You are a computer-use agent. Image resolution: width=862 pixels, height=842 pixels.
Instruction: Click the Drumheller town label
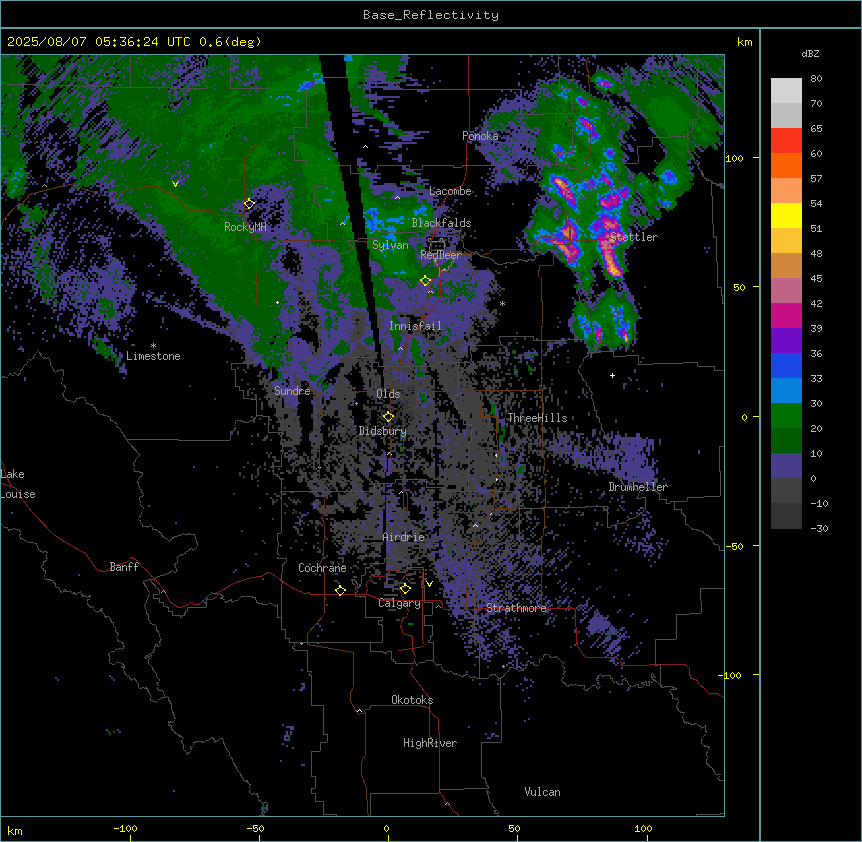638,487
